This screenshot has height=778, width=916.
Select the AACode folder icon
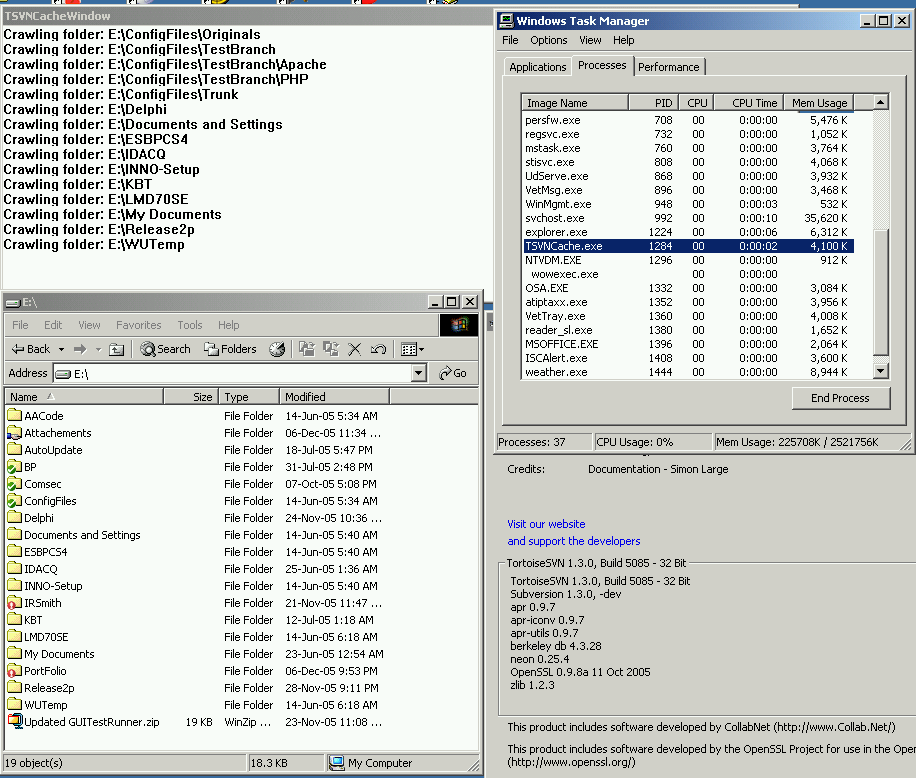coord(15,415)
